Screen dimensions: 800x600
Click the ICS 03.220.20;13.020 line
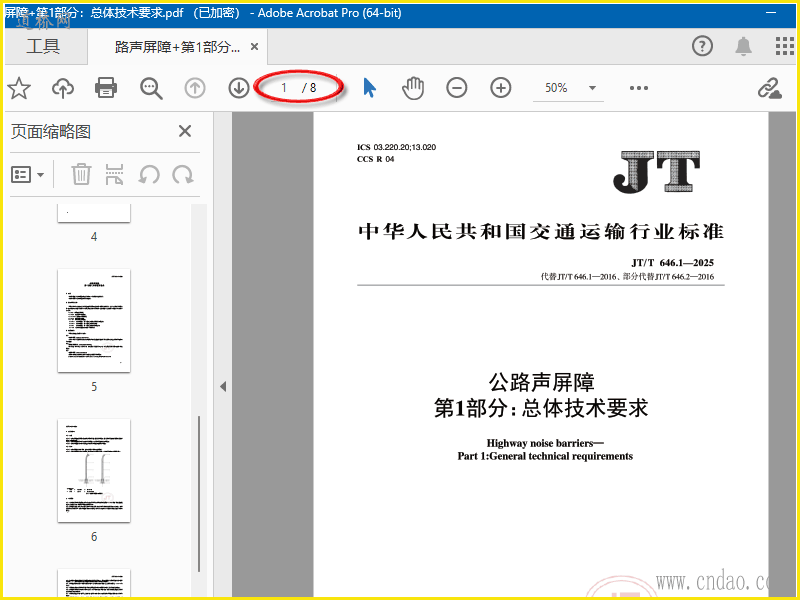396,147
